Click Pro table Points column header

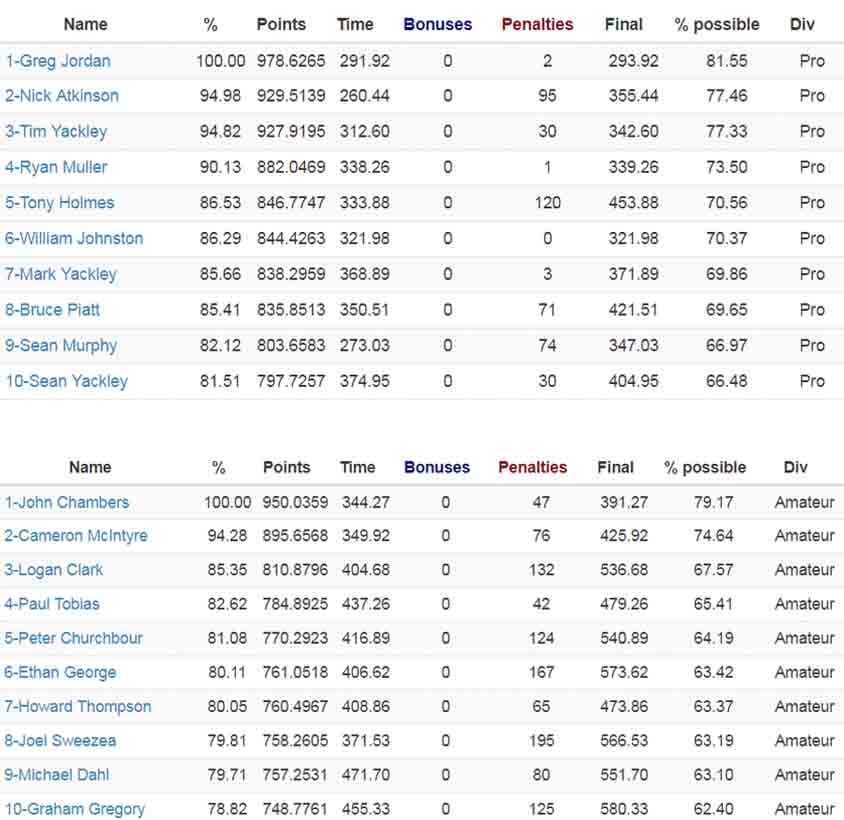click(x=281, y=24)
